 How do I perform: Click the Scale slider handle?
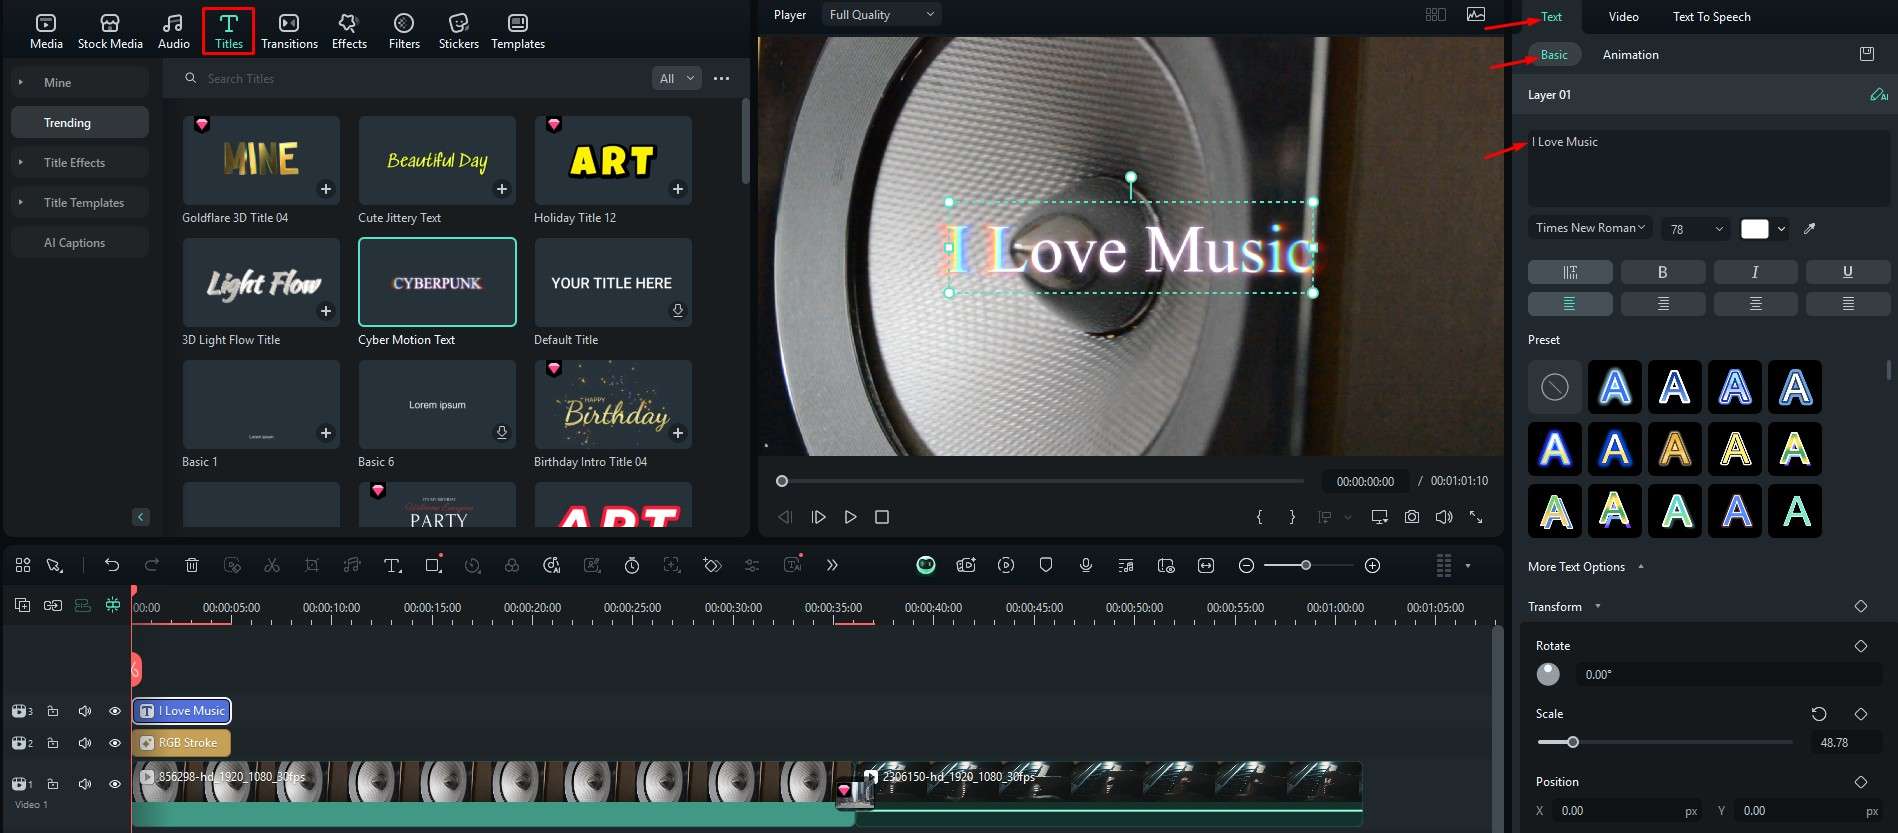click(1573, 742)
